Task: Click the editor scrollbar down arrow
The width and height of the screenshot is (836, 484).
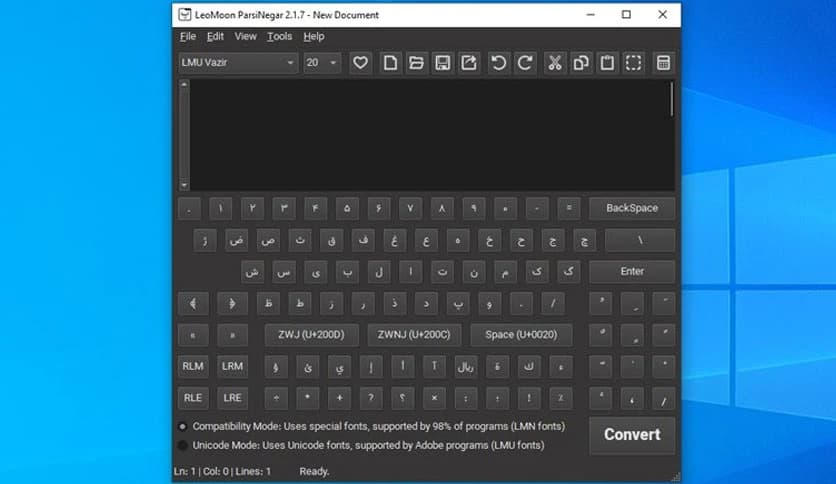Action: click(x=184, y=185)
